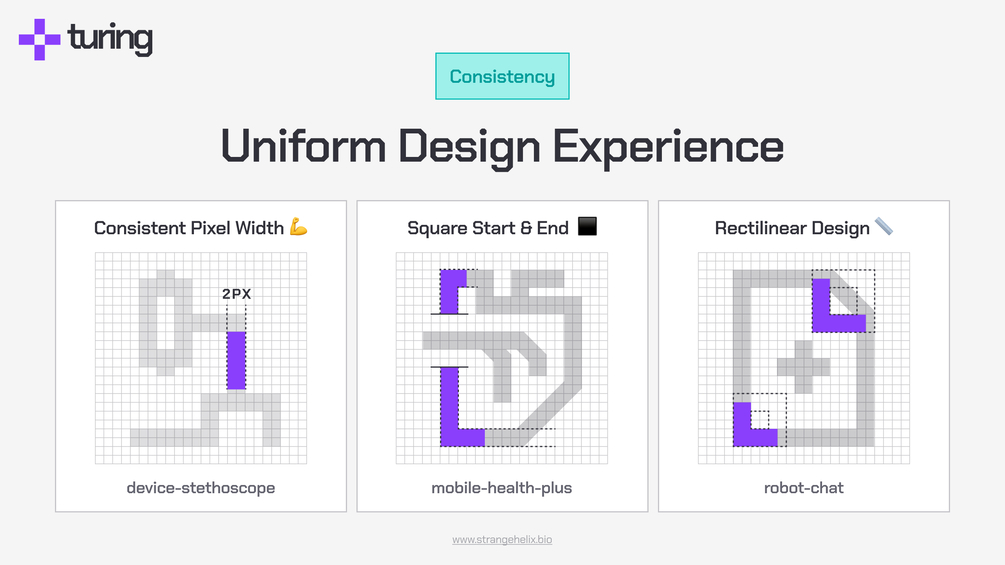Click the purple stem in stethoscope icon
The width and height of the screenshot is (1005, 565).
(237, 360)
